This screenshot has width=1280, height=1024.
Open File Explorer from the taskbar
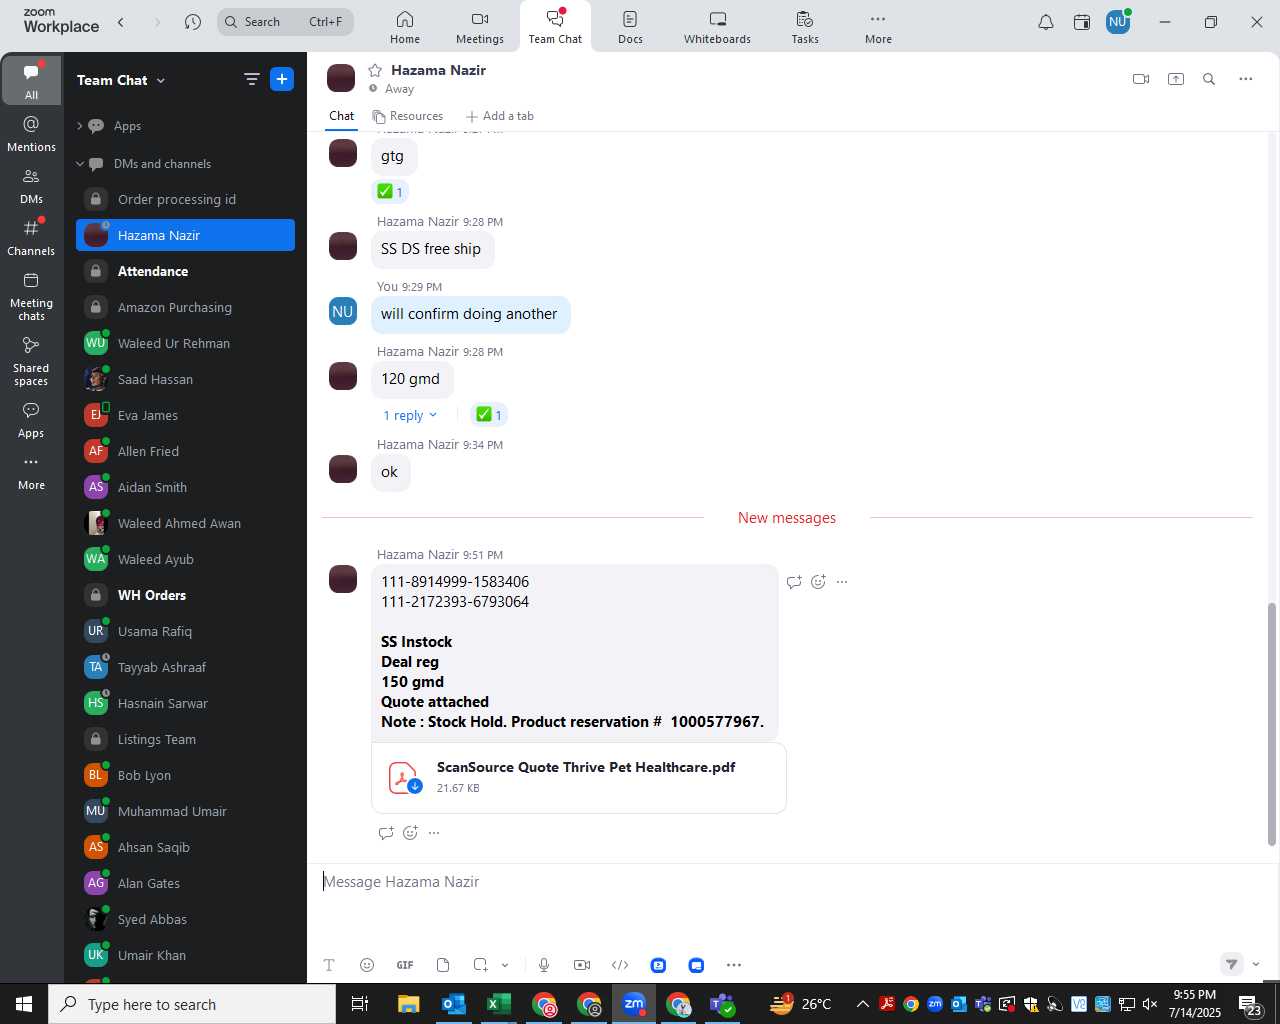[x=408, y=1004]
